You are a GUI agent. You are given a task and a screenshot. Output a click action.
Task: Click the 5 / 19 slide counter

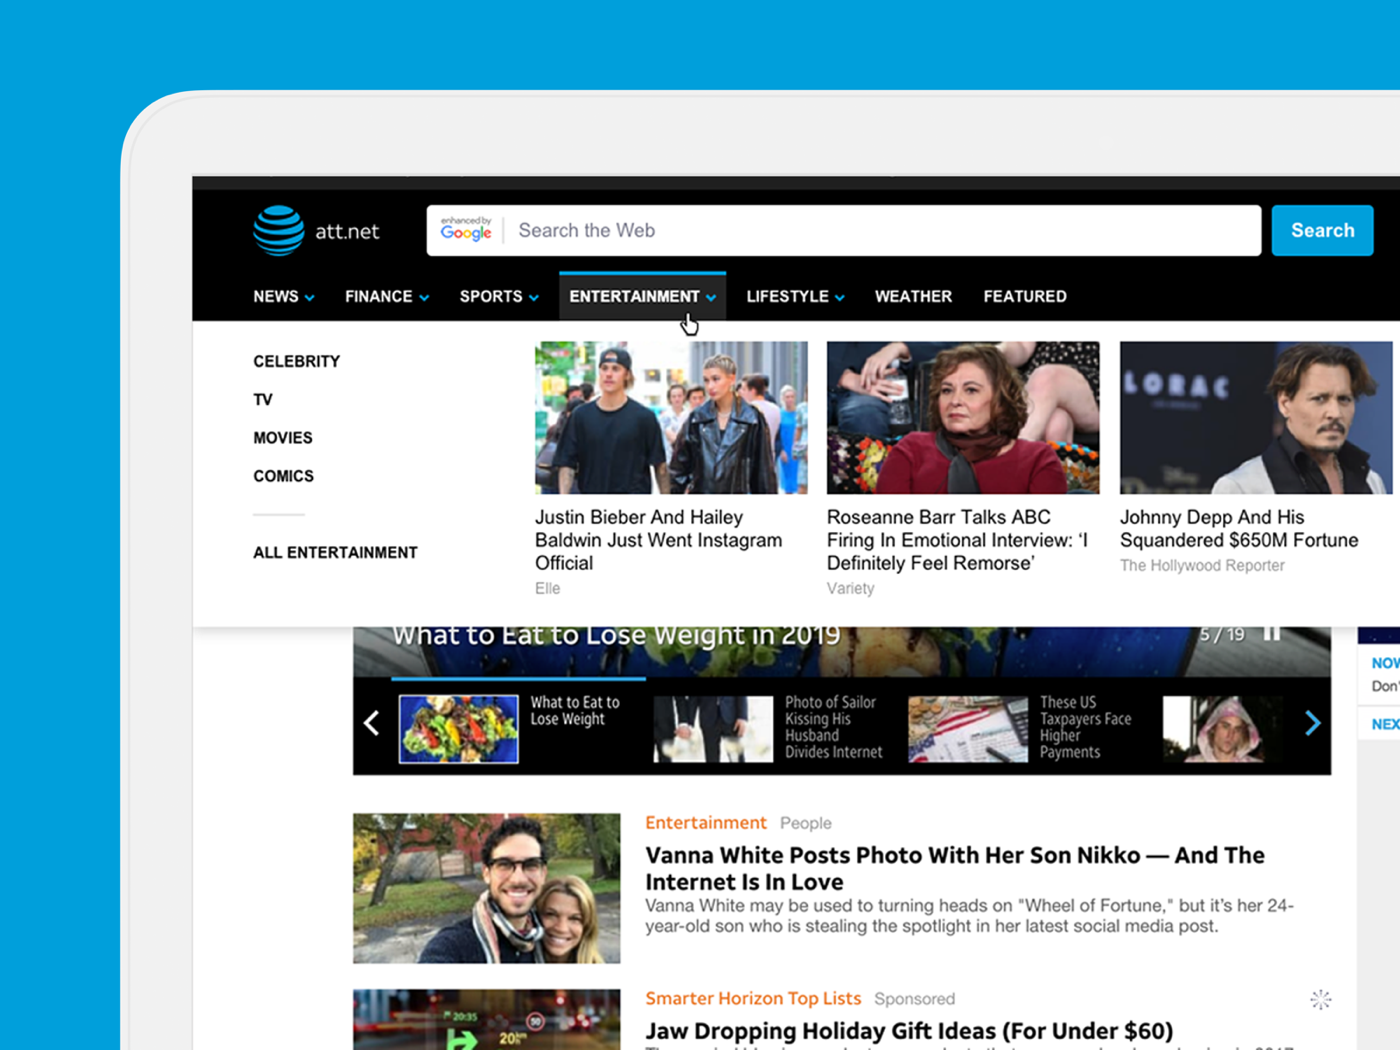[x=1222, y=635]
